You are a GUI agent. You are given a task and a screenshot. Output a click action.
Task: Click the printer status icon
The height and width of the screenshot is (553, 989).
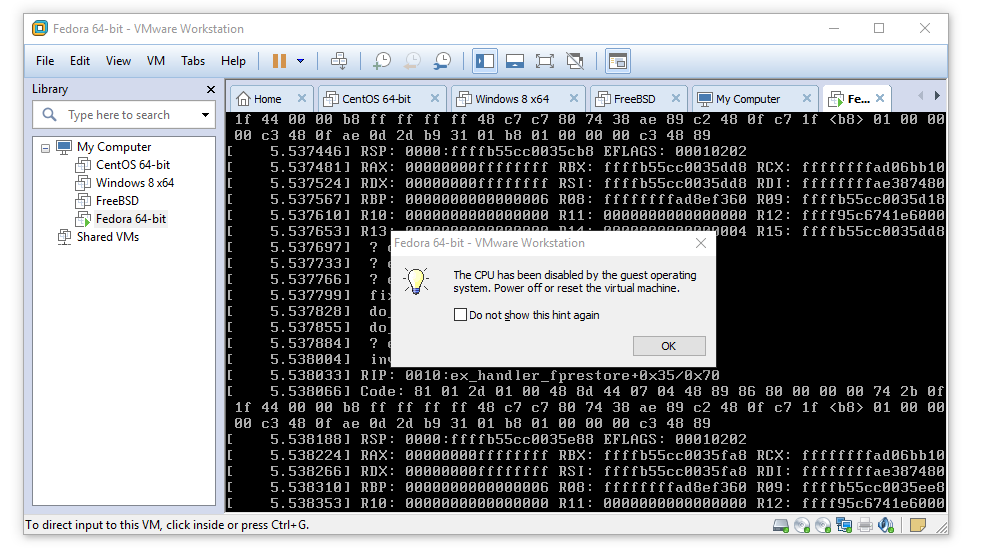[865, 525]
